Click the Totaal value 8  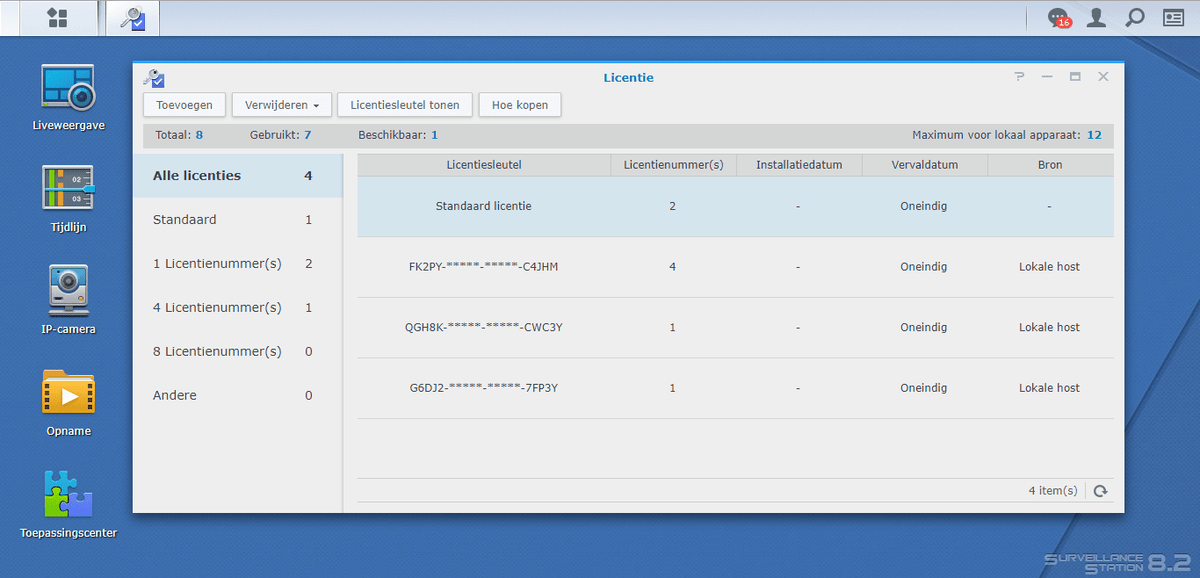tap(199, 135)
